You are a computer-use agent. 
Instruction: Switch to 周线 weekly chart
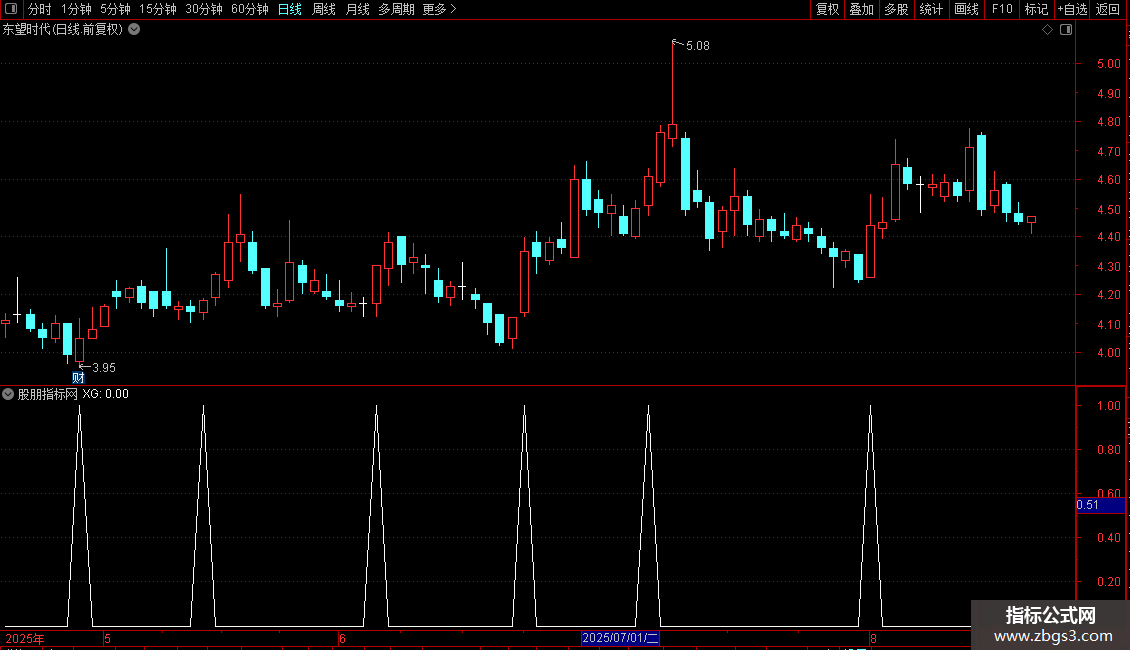pyautogui.click(x=324, y=9)
